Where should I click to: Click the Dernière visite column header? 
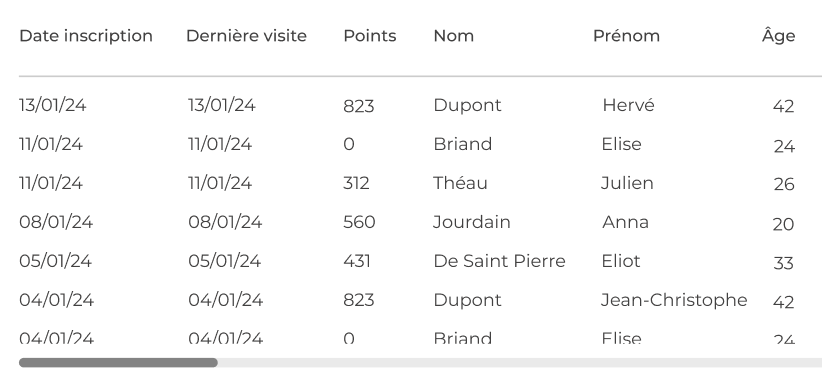pos(246,36)
